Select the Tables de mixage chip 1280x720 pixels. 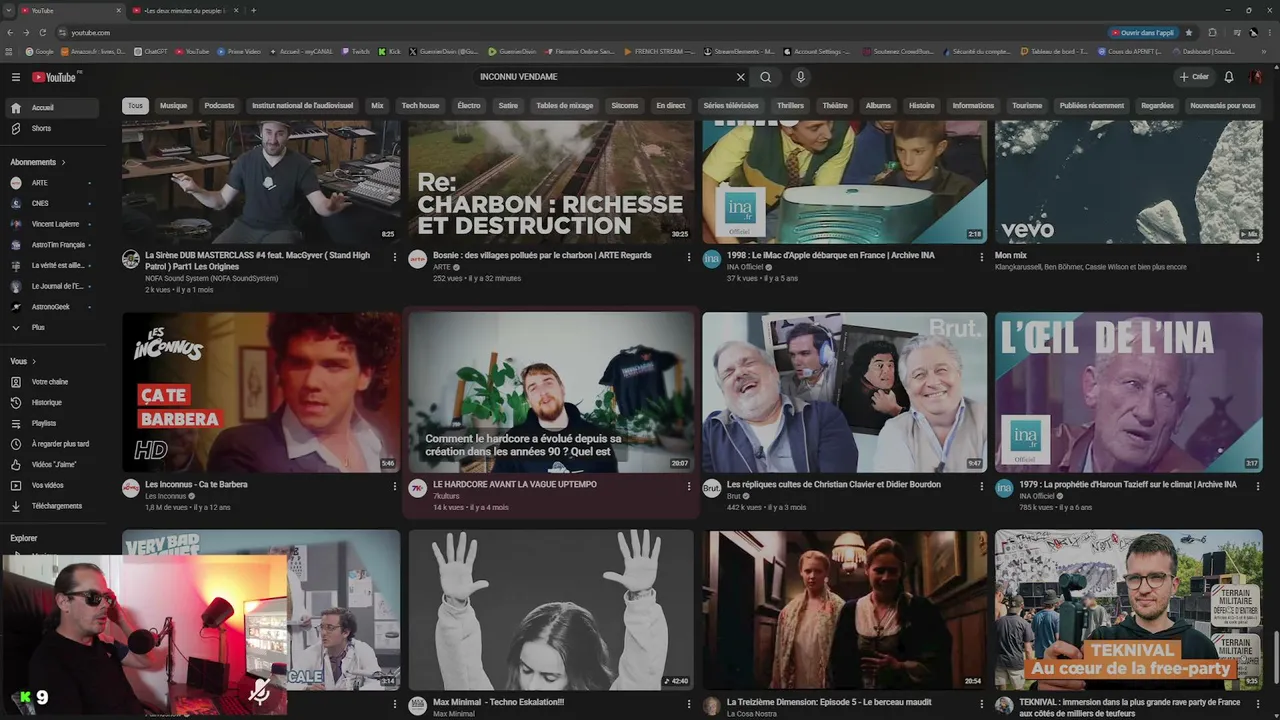click(x=564, y=105)
